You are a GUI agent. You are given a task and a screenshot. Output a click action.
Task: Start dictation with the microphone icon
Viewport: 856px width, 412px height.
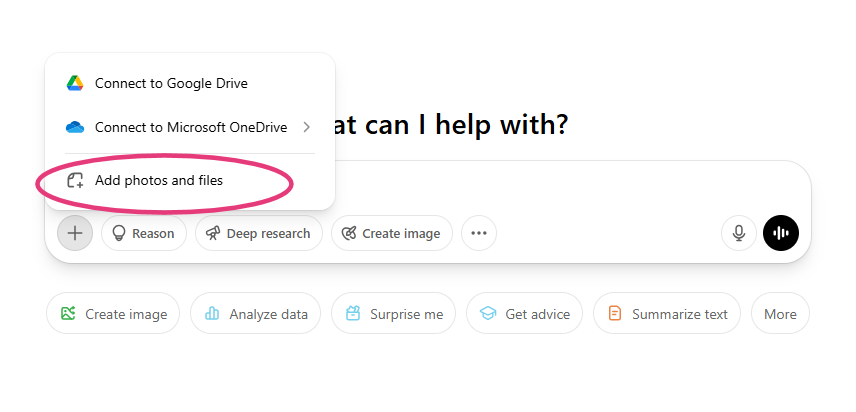[739, 234]
